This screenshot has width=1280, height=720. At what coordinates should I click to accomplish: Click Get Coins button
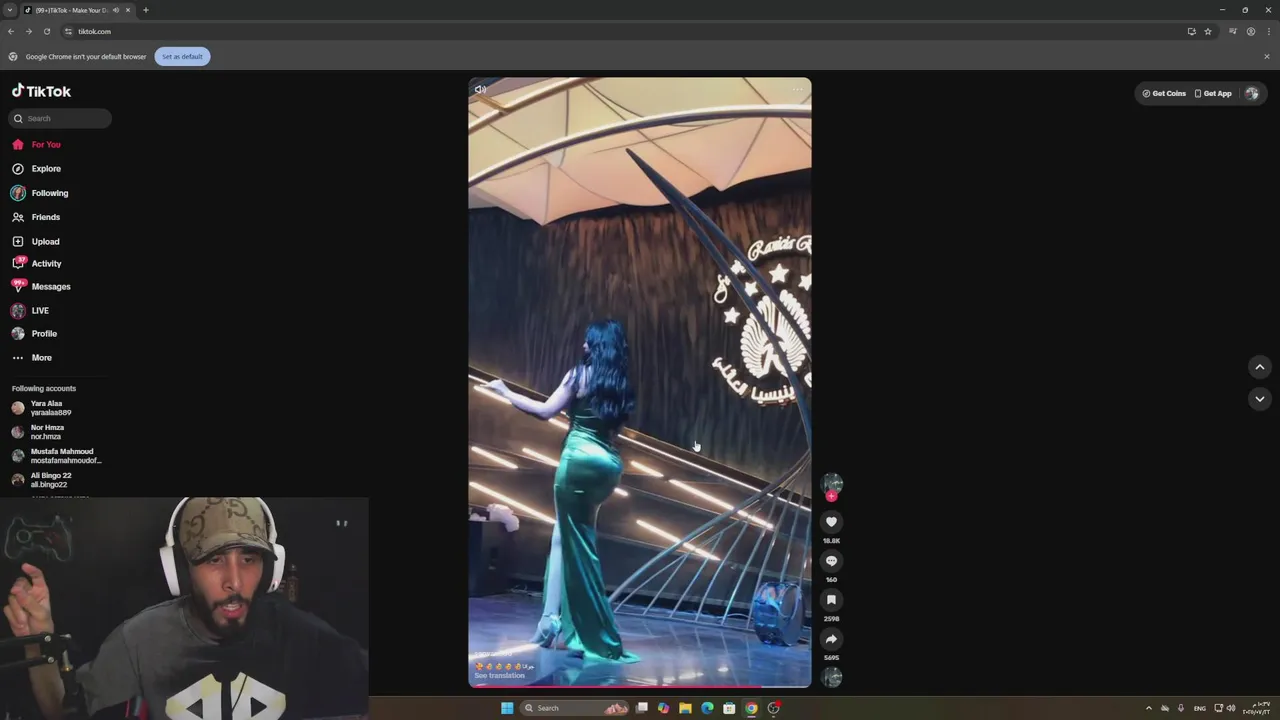[x=1164, y=93]
